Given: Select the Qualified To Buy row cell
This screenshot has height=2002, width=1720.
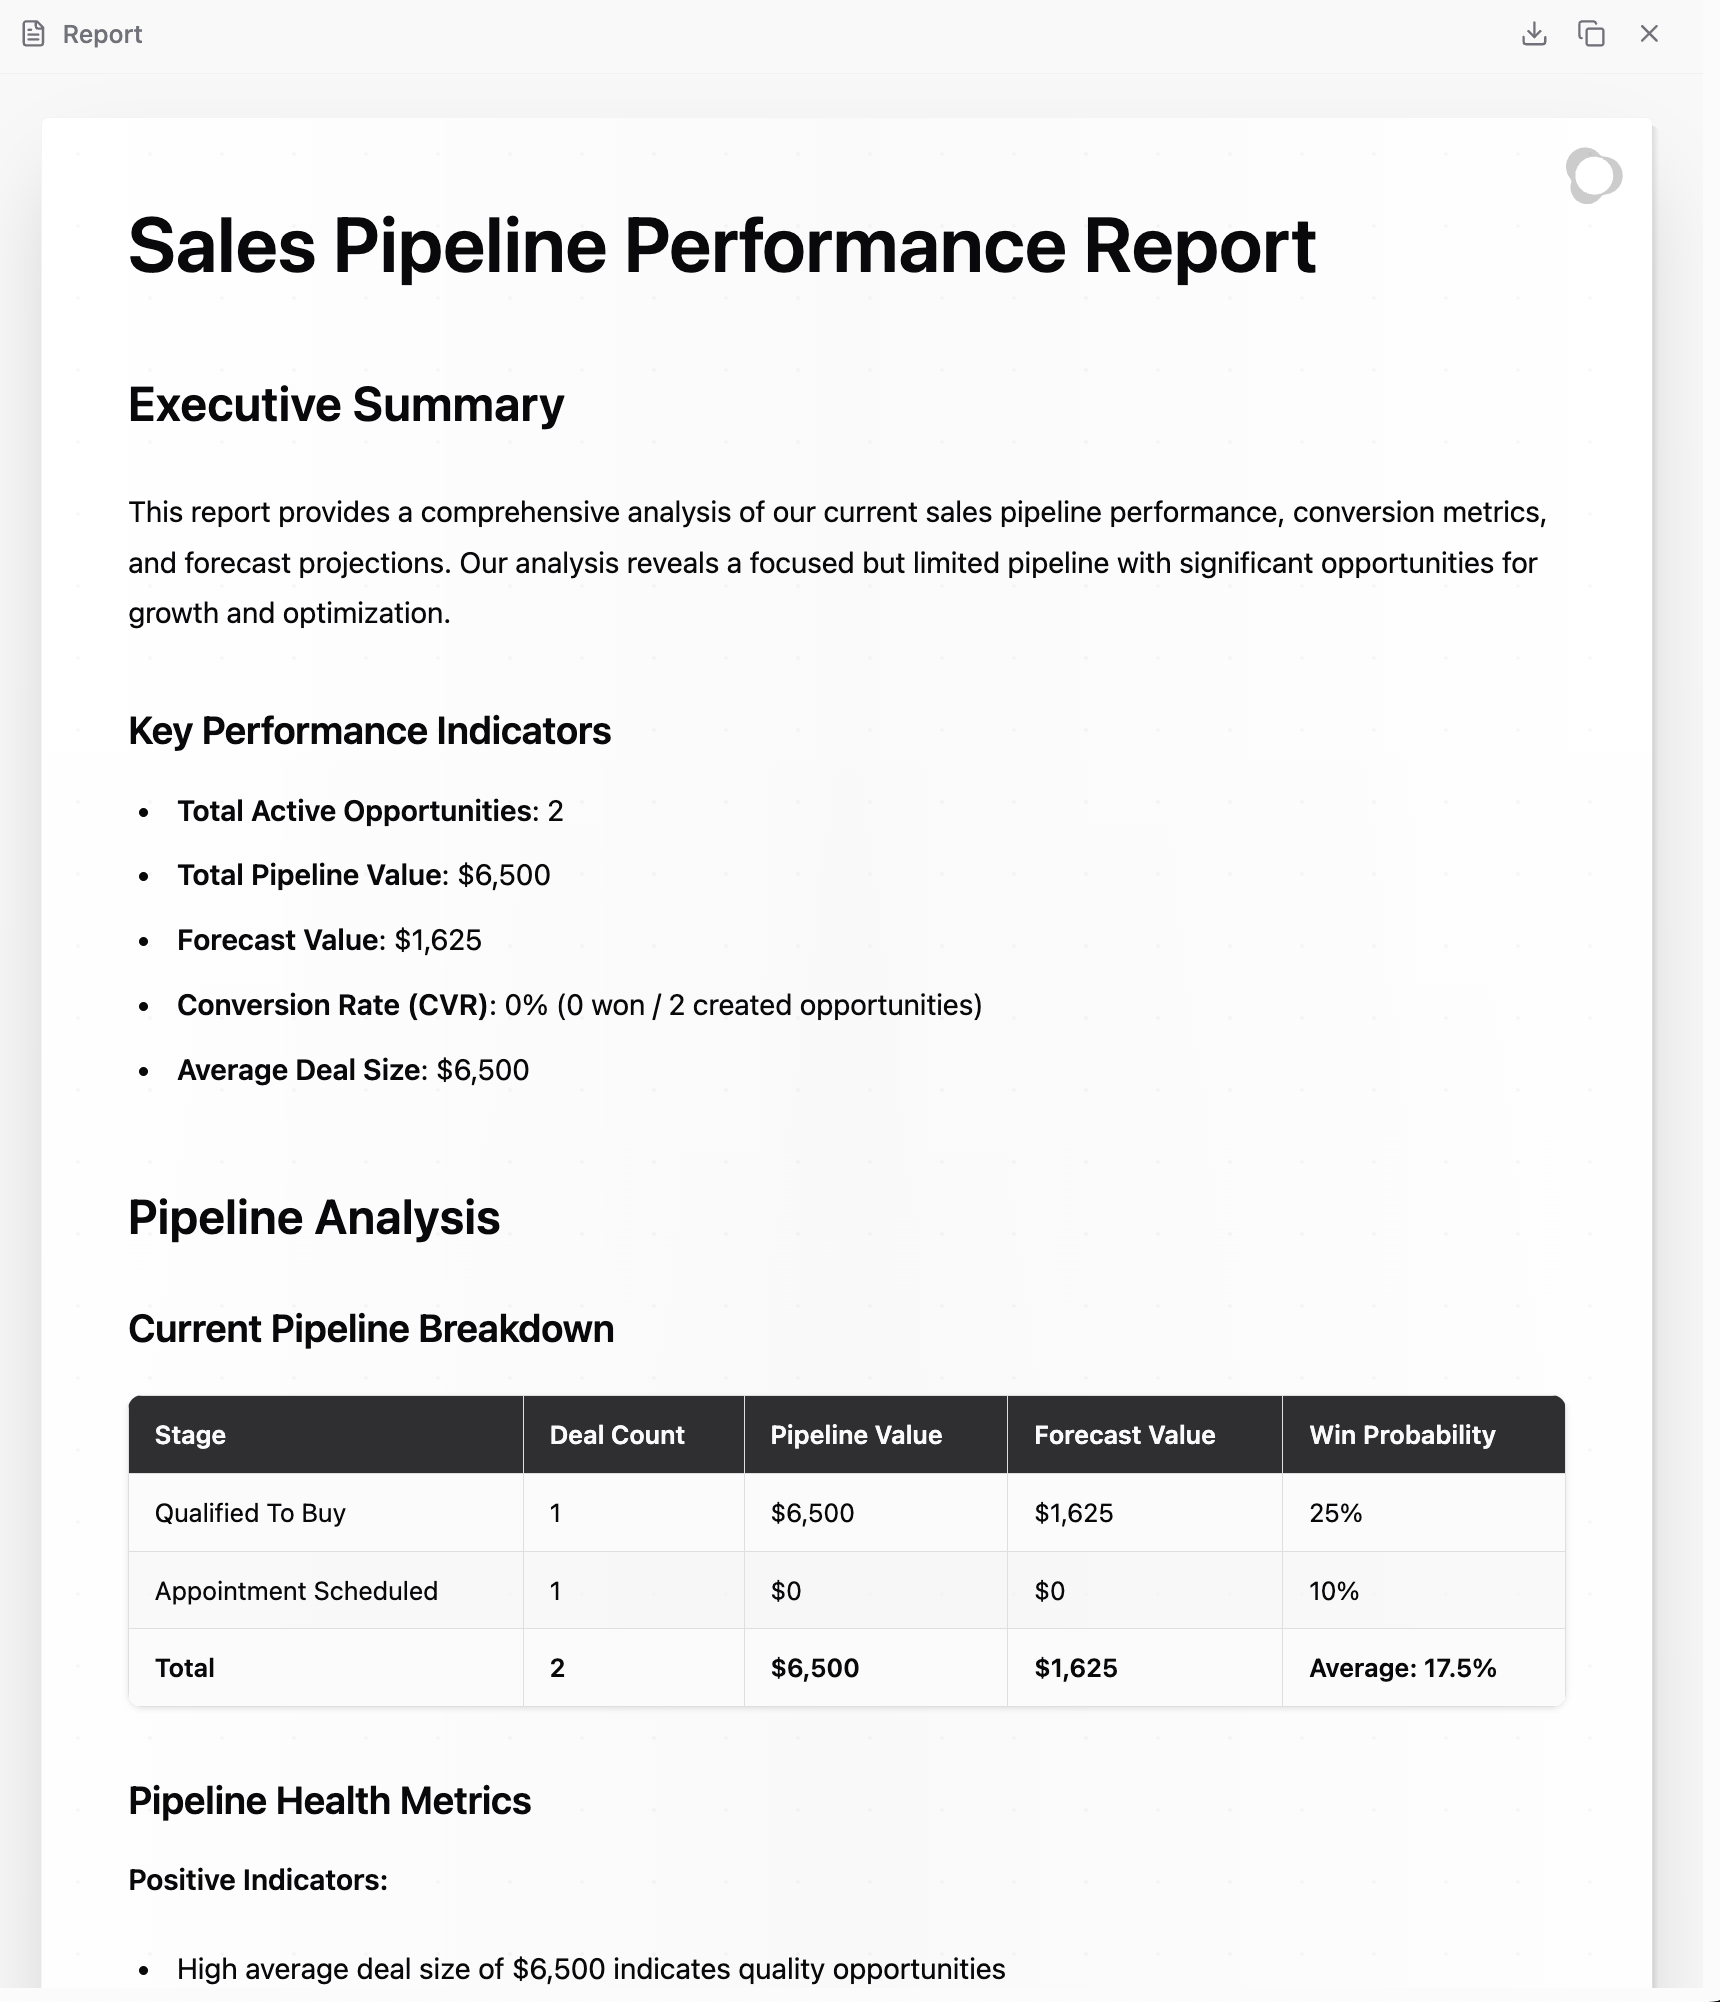Looking at the screenshot, I should [x=250, y=1513].
